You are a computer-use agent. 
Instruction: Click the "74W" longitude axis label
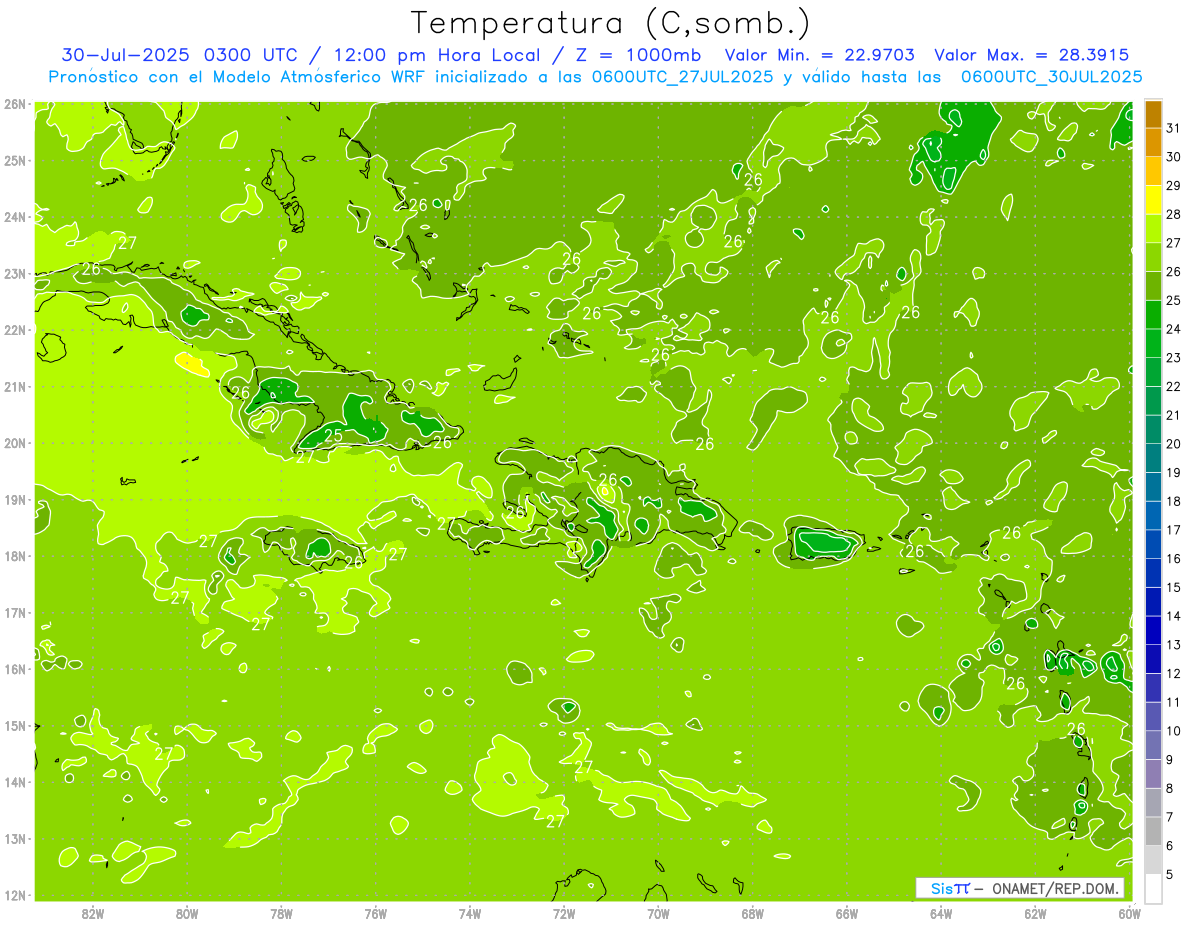[470, 913]
